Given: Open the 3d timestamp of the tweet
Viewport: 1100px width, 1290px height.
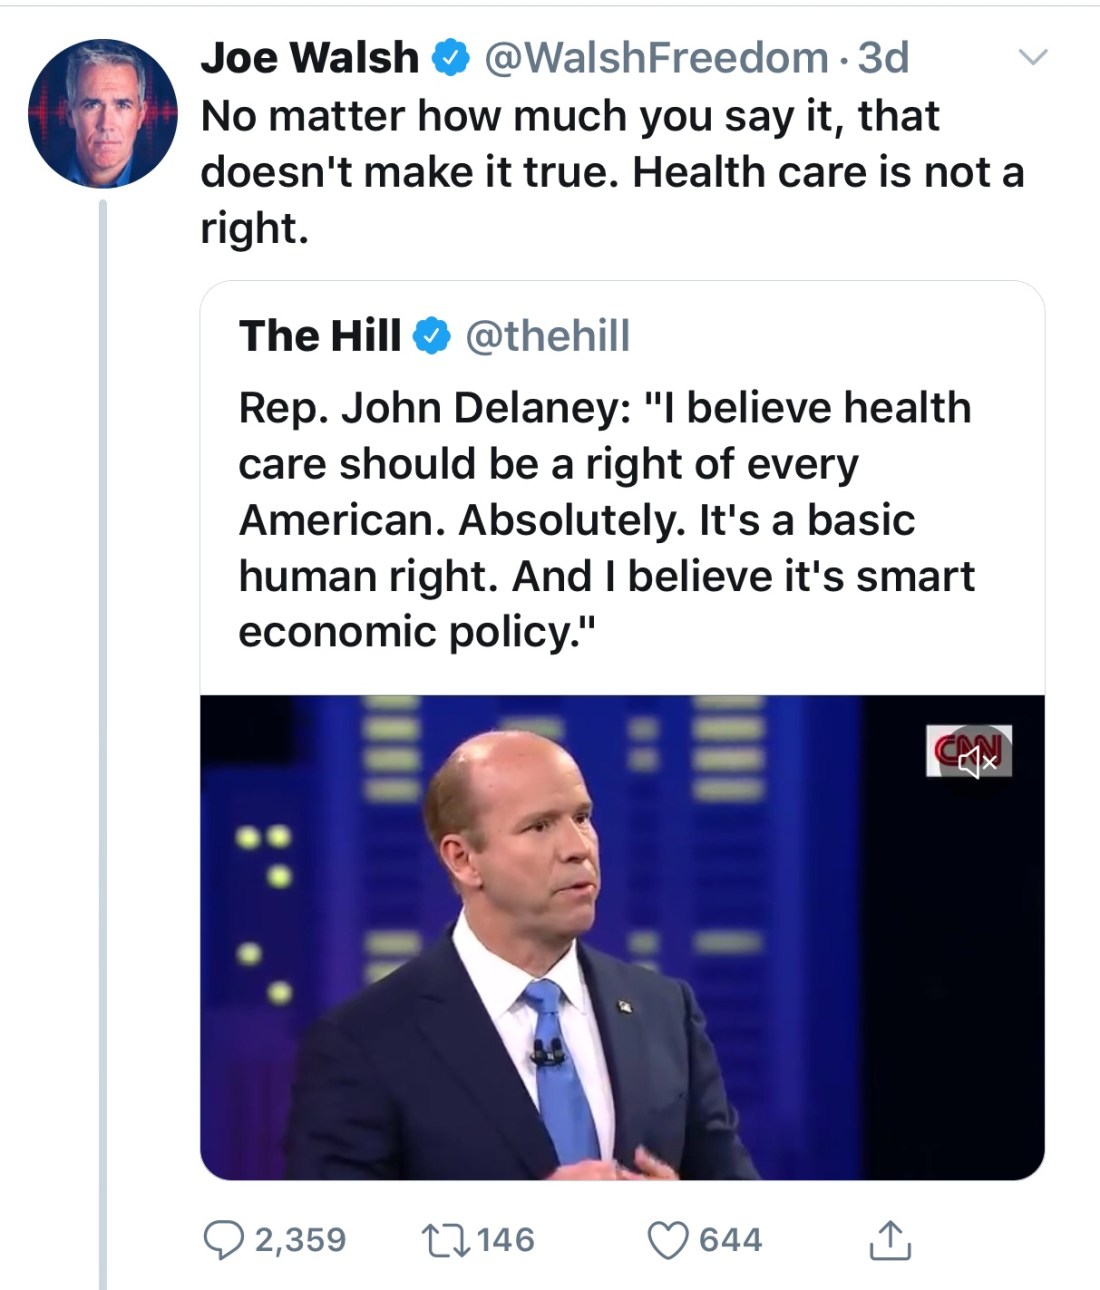Looking at the screenshot, I should (x=884, y=58).
